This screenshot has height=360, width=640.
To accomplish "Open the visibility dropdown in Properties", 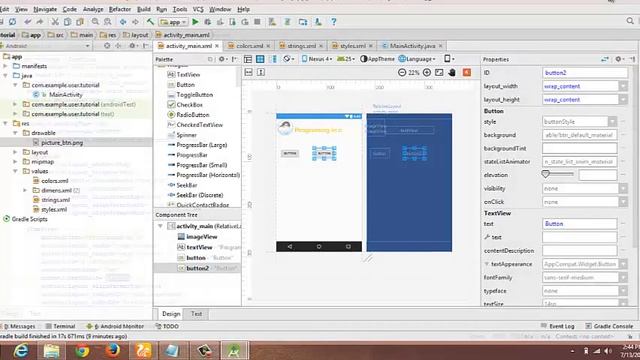I will coord(623,189).
